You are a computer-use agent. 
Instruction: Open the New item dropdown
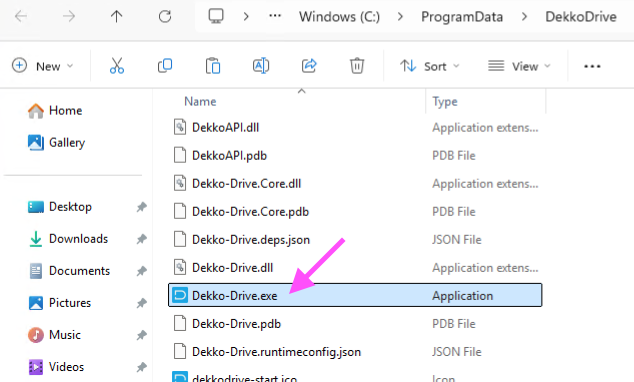point(42,66)
